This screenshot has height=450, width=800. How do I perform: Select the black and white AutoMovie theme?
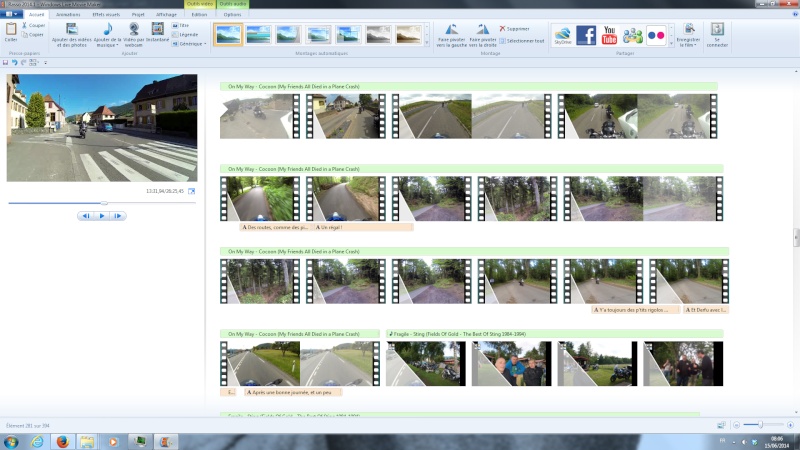coord(378,35)
